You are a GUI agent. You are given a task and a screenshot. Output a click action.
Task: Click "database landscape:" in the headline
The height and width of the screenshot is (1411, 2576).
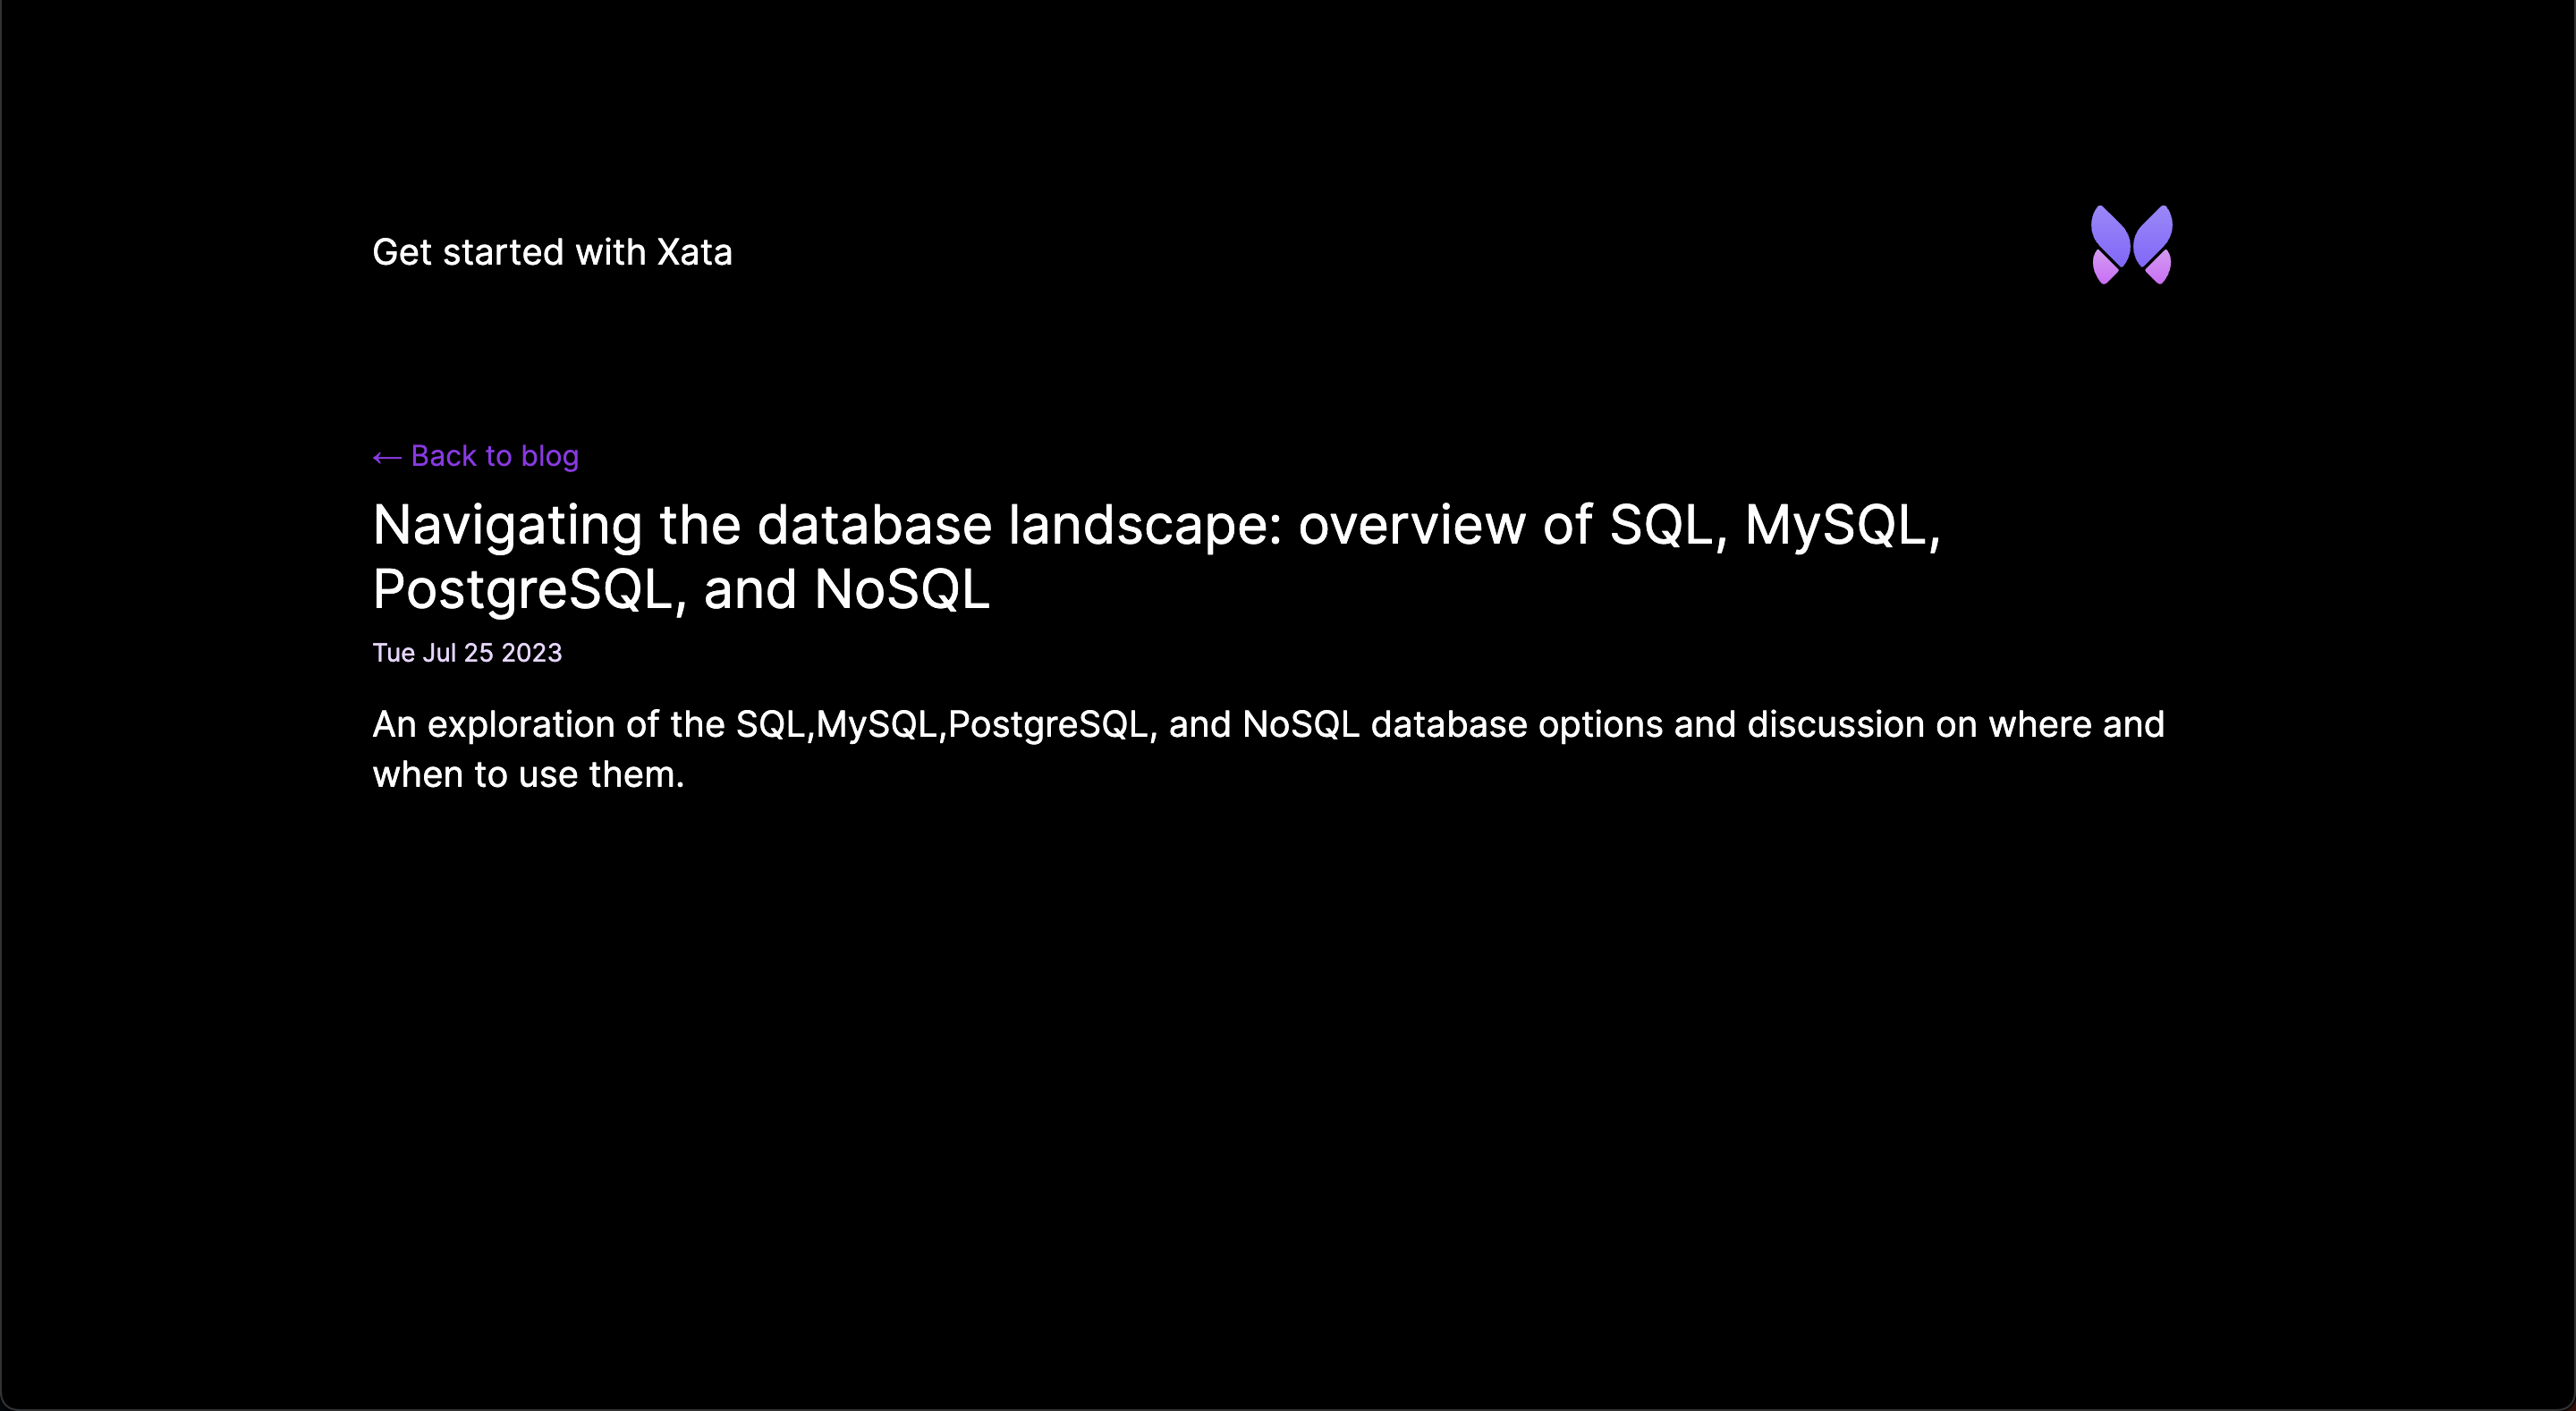point(1019,526)
